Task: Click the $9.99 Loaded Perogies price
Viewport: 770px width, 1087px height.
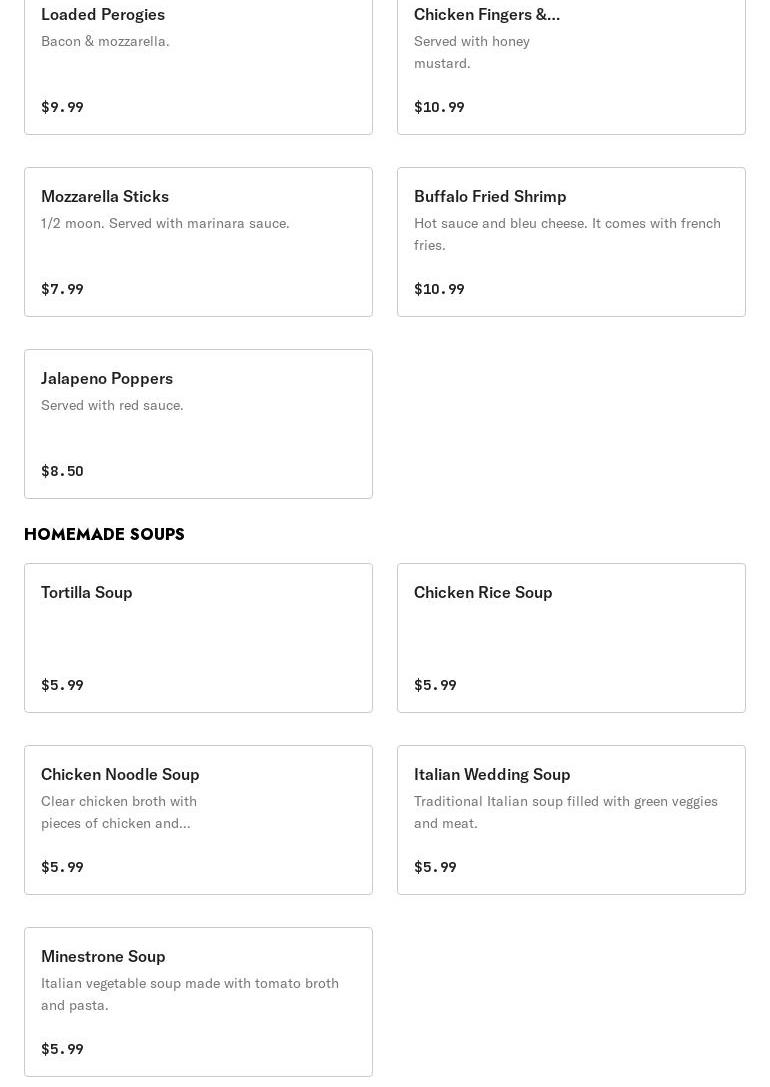Action: point(62,107)
